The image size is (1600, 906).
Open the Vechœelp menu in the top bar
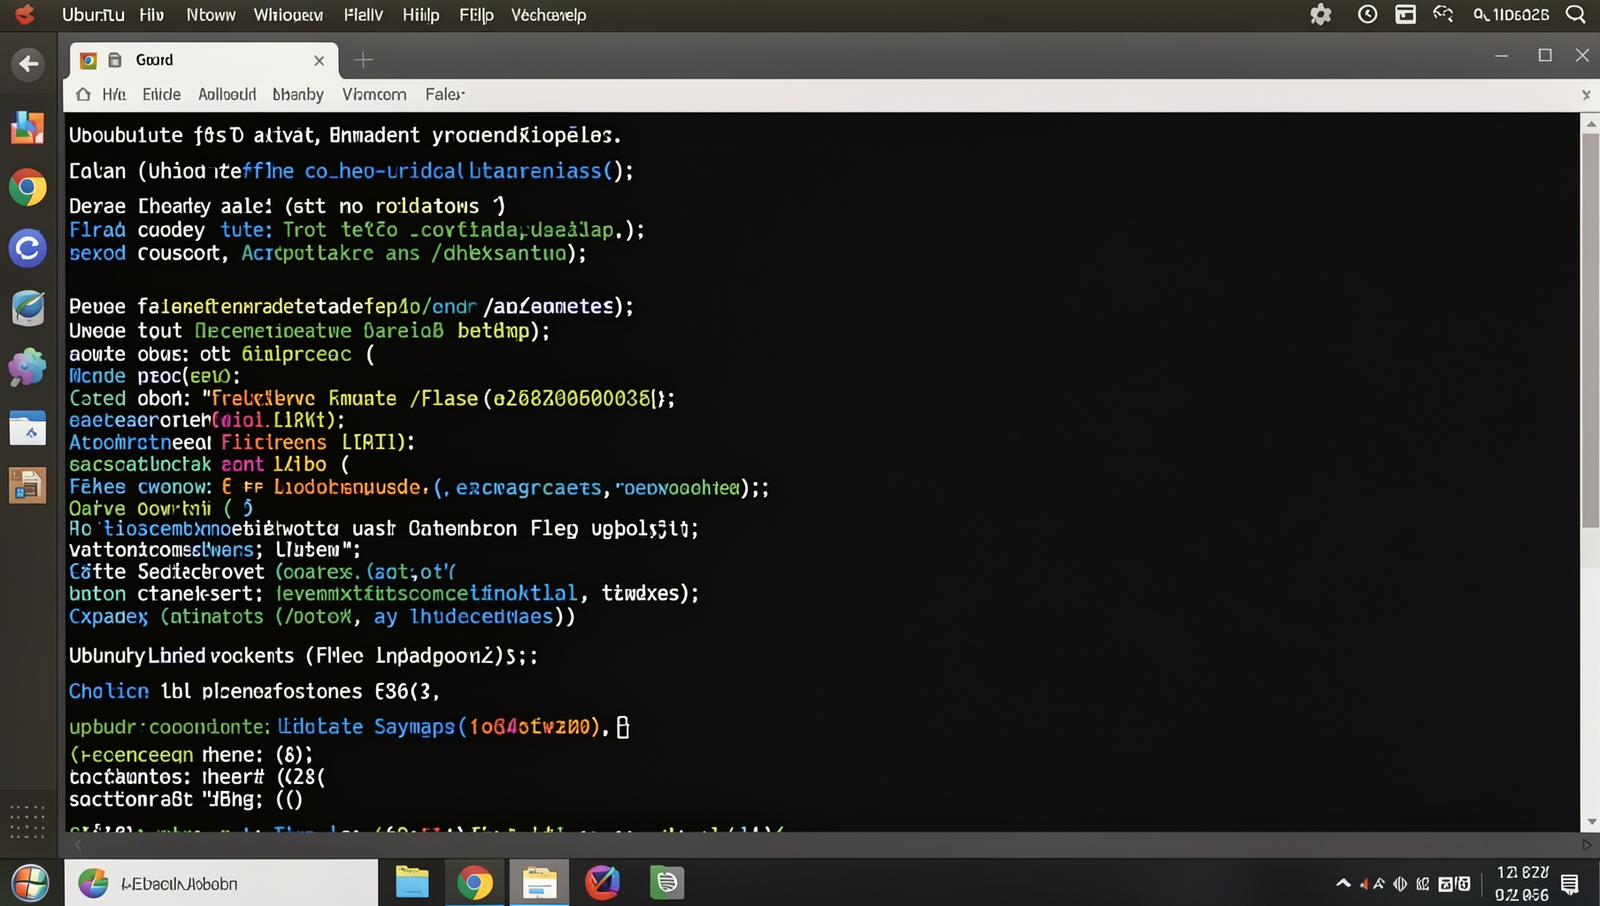(x=549, y=15)
